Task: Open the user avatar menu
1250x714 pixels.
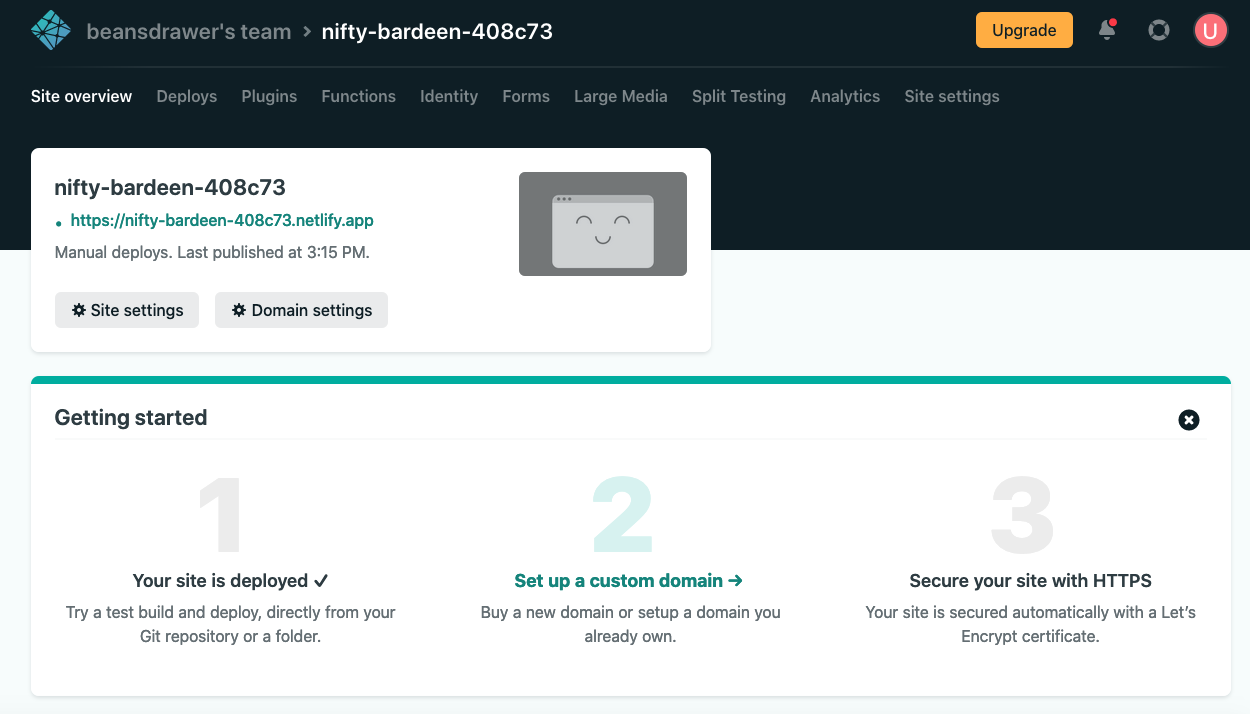Action: tap(1210, 30)
